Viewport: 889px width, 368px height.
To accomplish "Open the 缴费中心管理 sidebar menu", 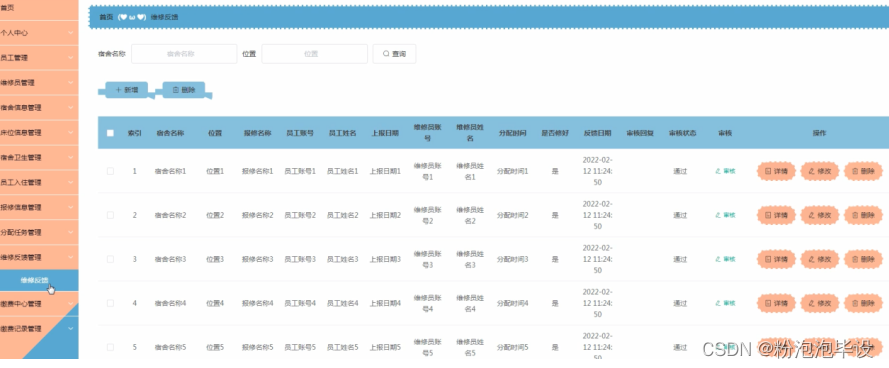I will click(x=39, y=304).
